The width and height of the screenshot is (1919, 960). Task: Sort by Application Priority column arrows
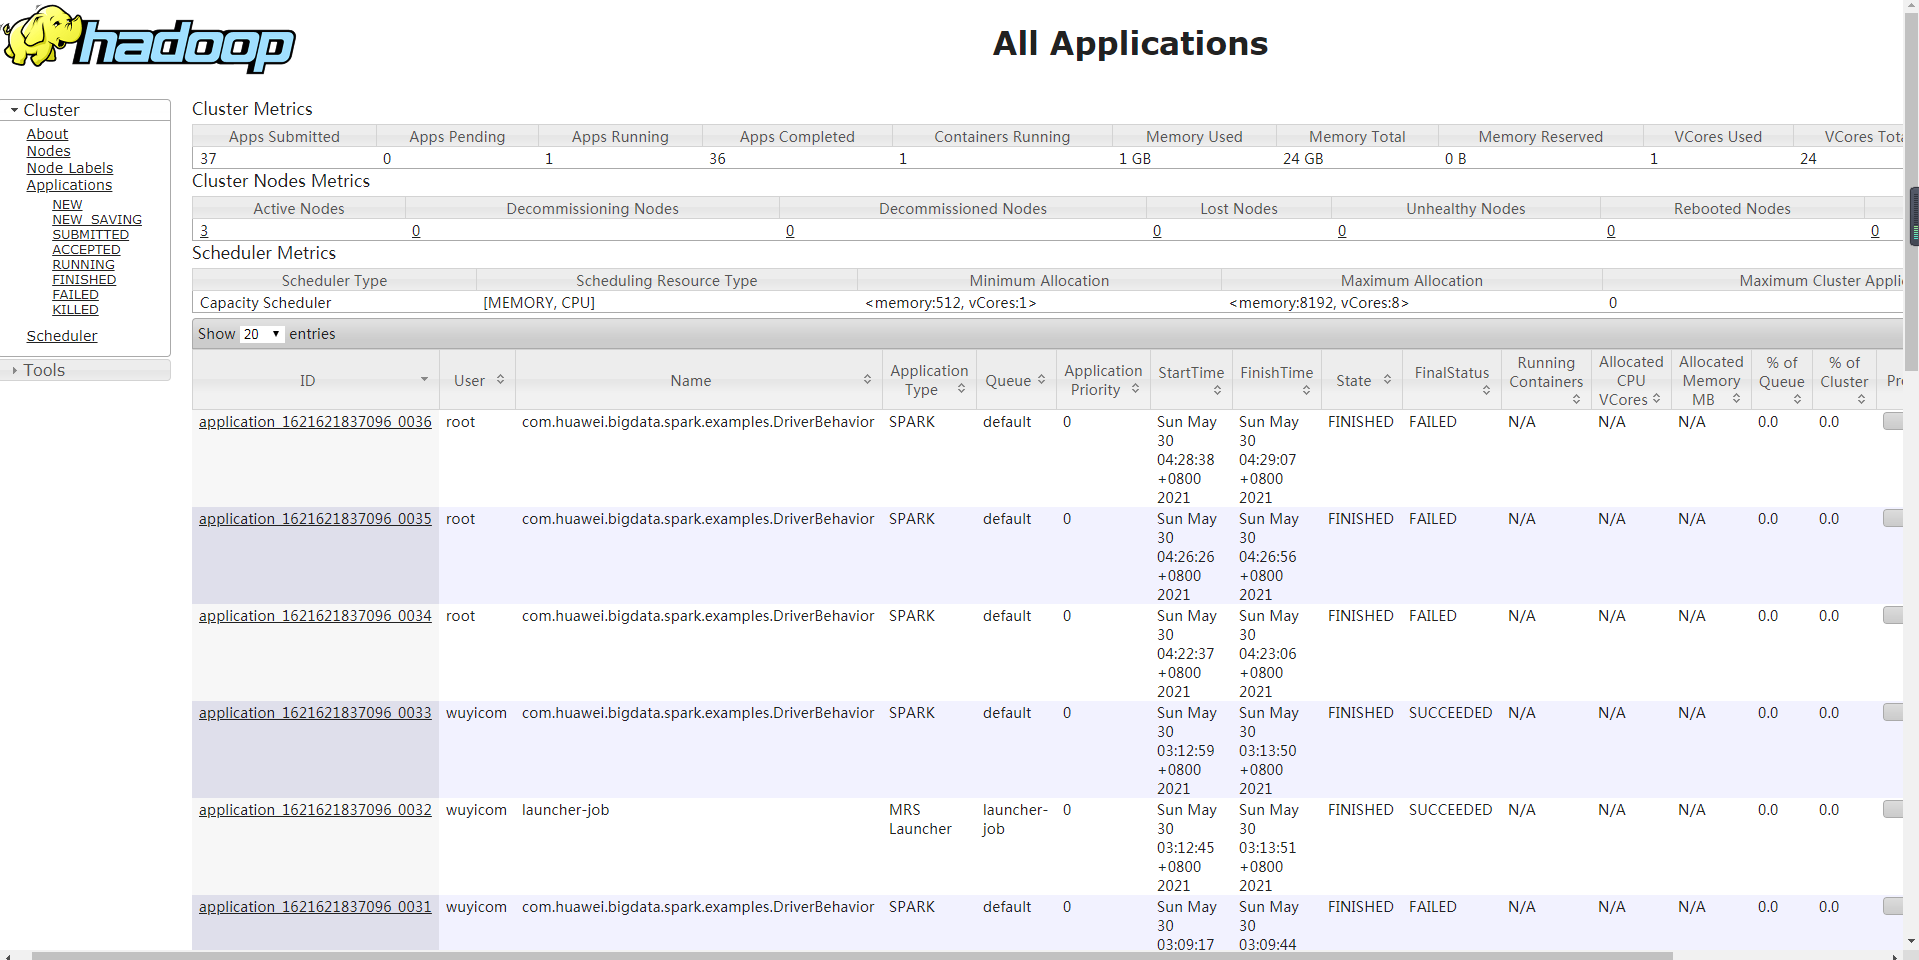point(1135,389)
